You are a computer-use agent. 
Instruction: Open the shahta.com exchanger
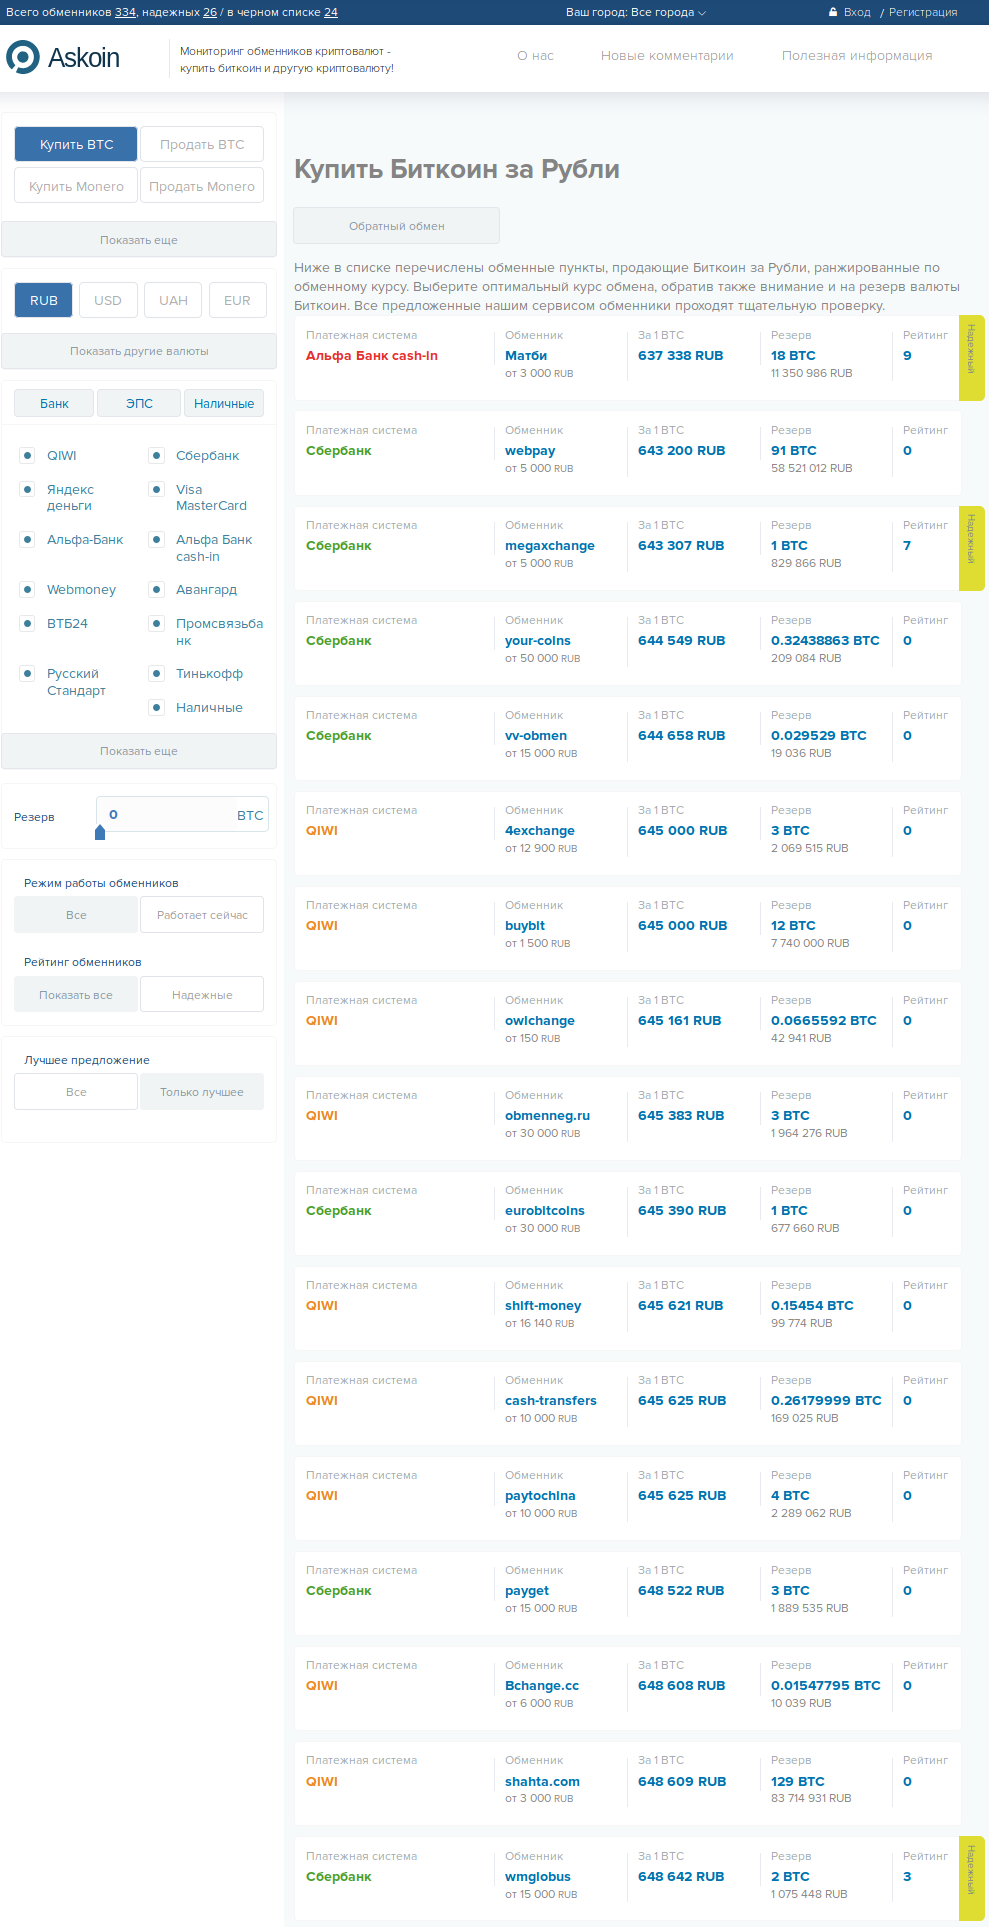542,1781
